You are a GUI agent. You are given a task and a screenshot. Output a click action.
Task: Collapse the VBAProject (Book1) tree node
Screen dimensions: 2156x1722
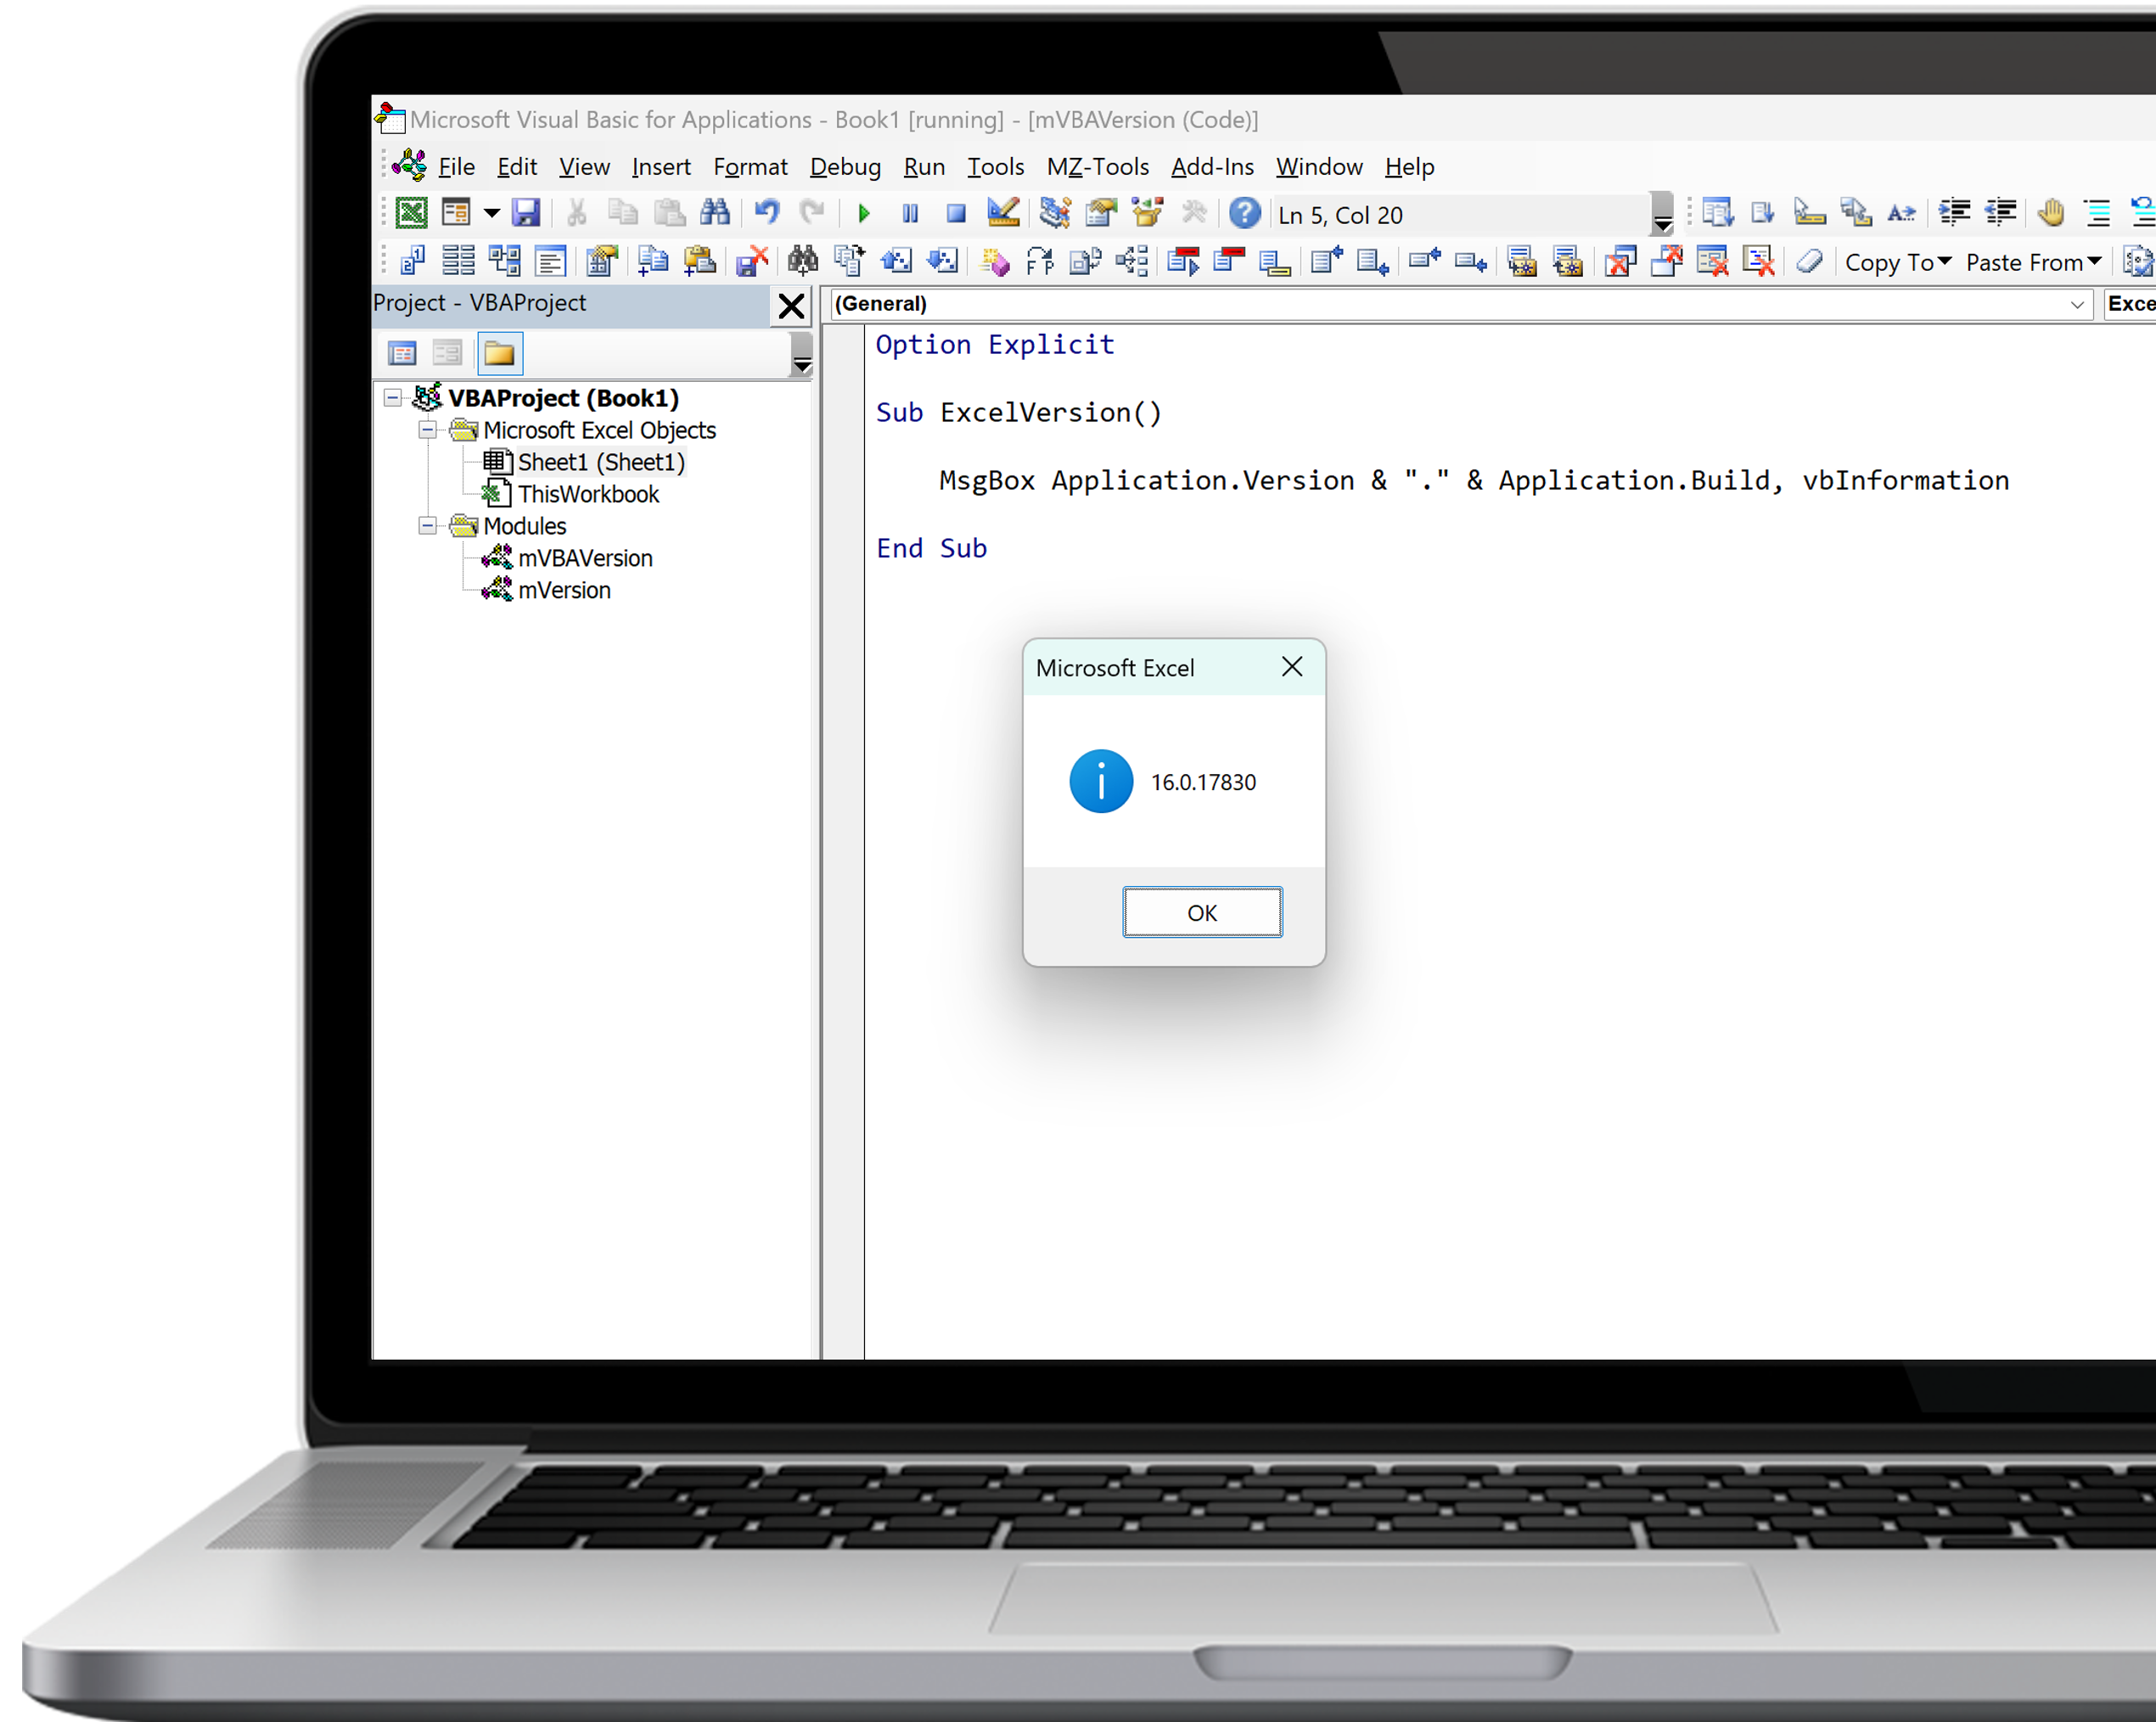click(393, 399)
